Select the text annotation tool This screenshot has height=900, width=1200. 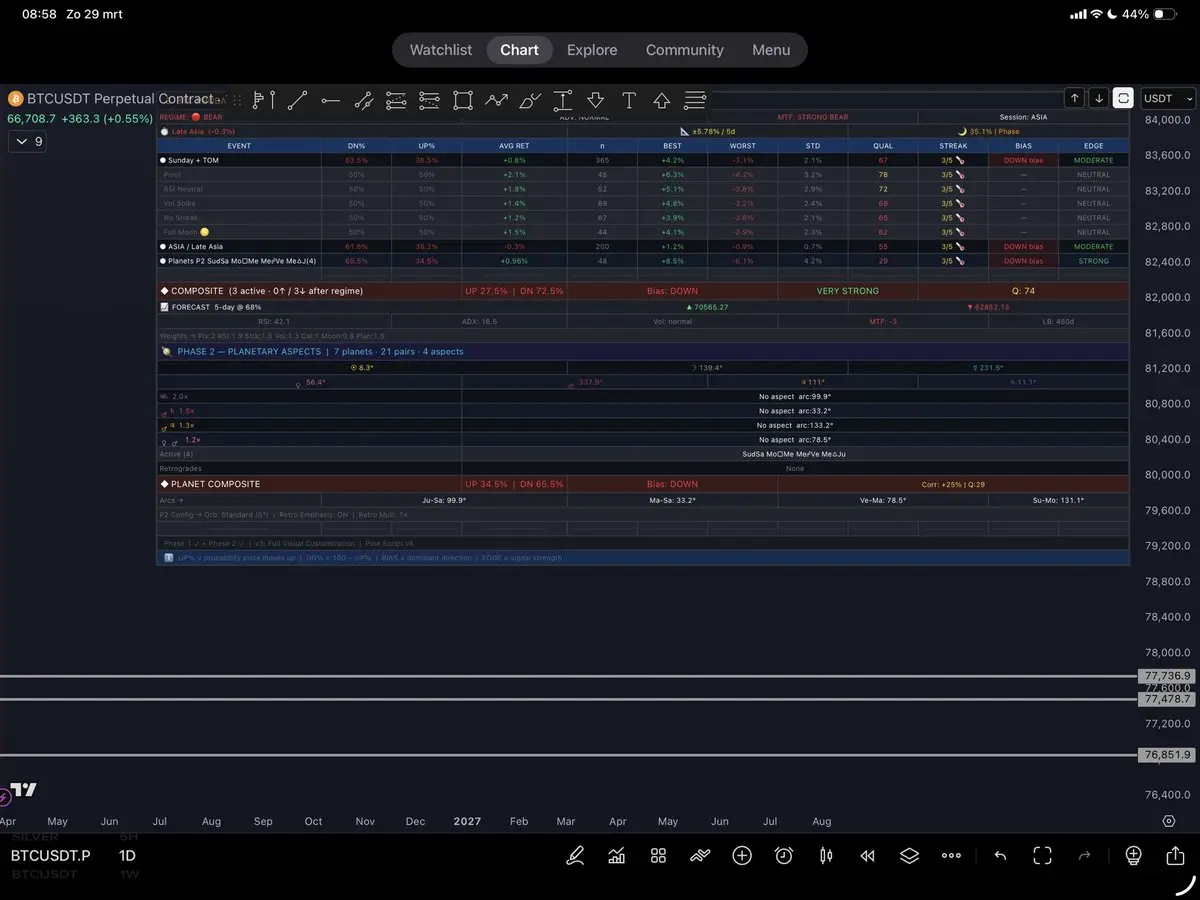[629, 100]
